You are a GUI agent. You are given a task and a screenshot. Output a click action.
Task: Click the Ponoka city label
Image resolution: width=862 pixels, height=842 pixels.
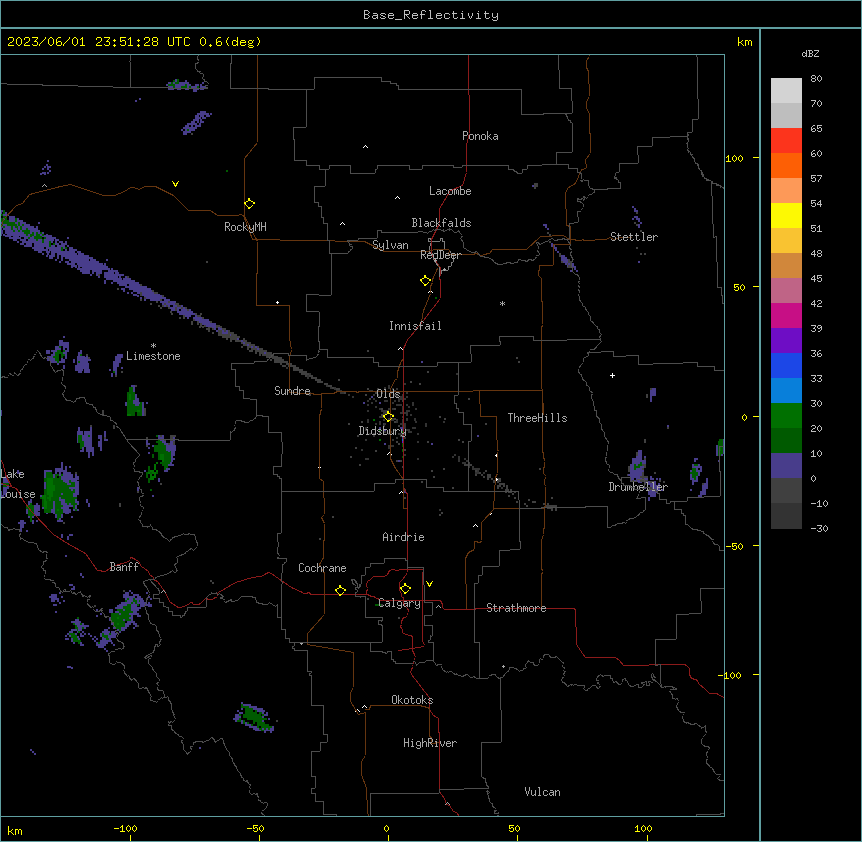click(x=480, y=136)
